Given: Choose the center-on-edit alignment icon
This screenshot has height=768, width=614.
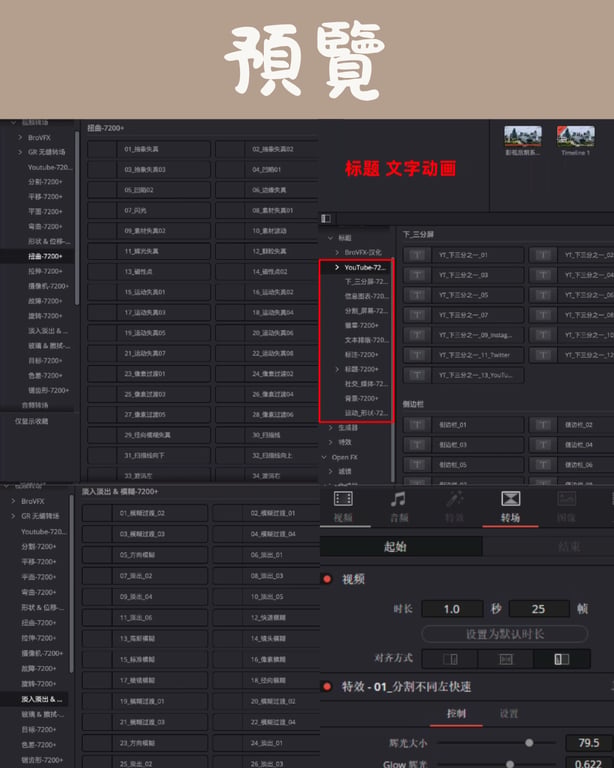Looking at the screenshot, I should click(505, 659).
